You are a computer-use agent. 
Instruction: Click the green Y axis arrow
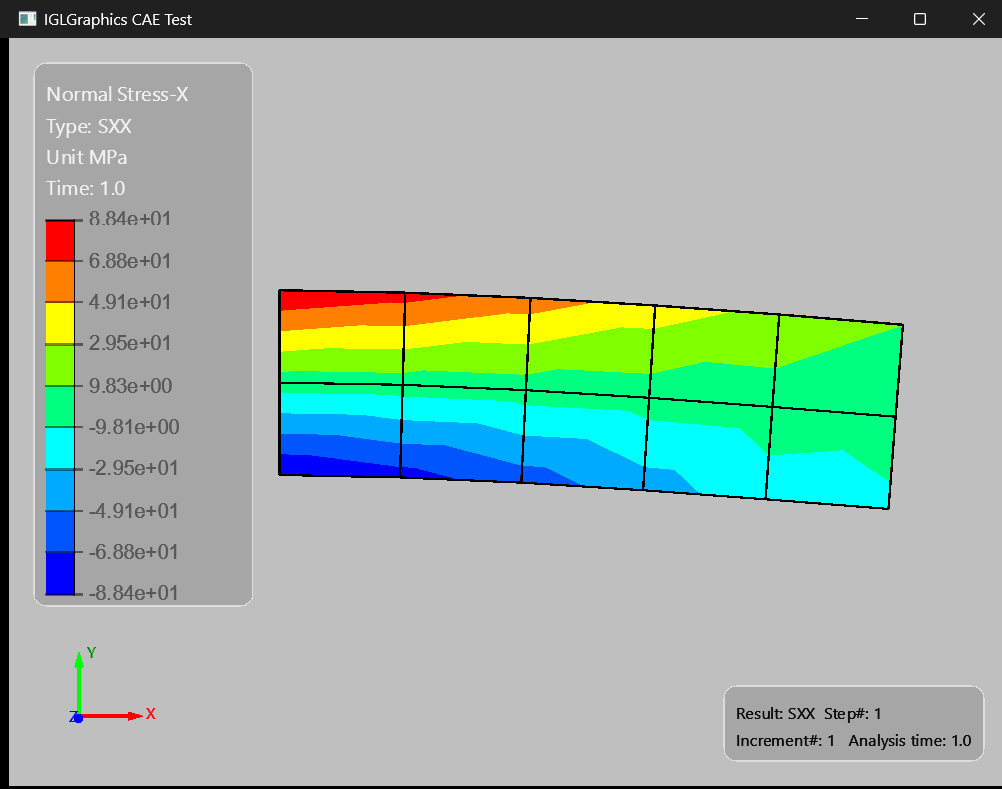point(79,682)
